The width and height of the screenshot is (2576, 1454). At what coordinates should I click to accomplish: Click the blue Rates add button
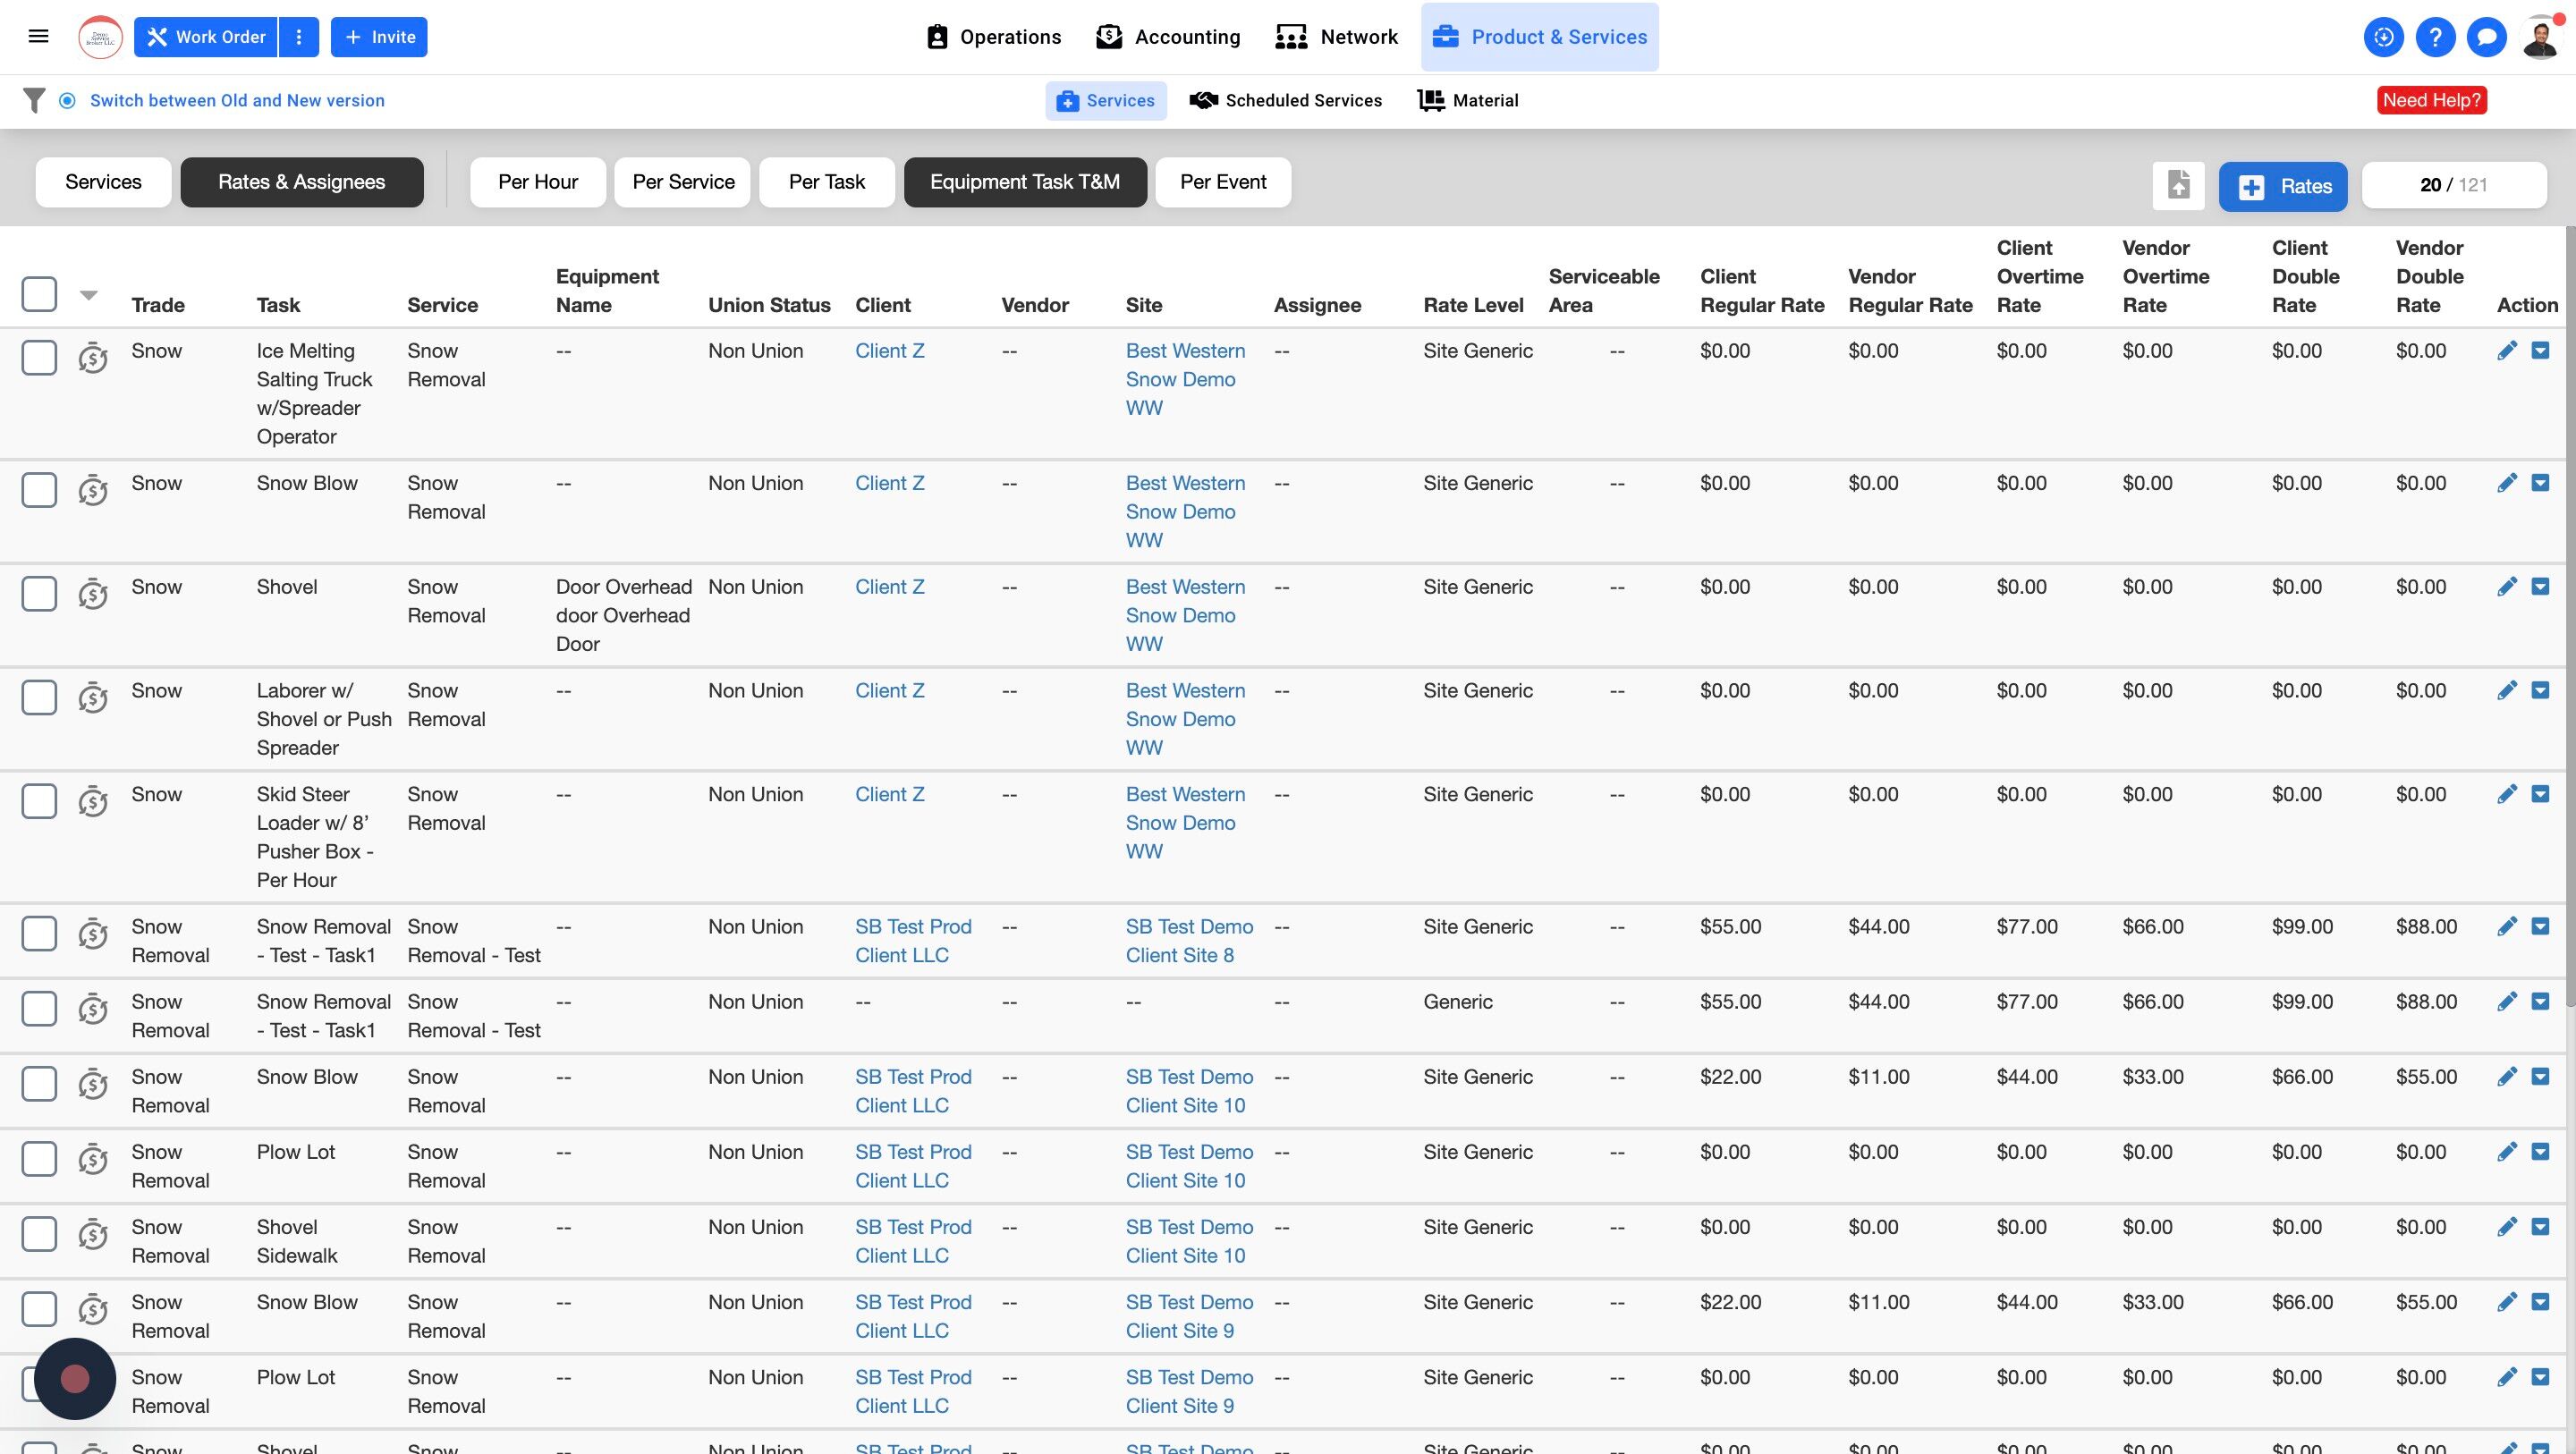2282,186
